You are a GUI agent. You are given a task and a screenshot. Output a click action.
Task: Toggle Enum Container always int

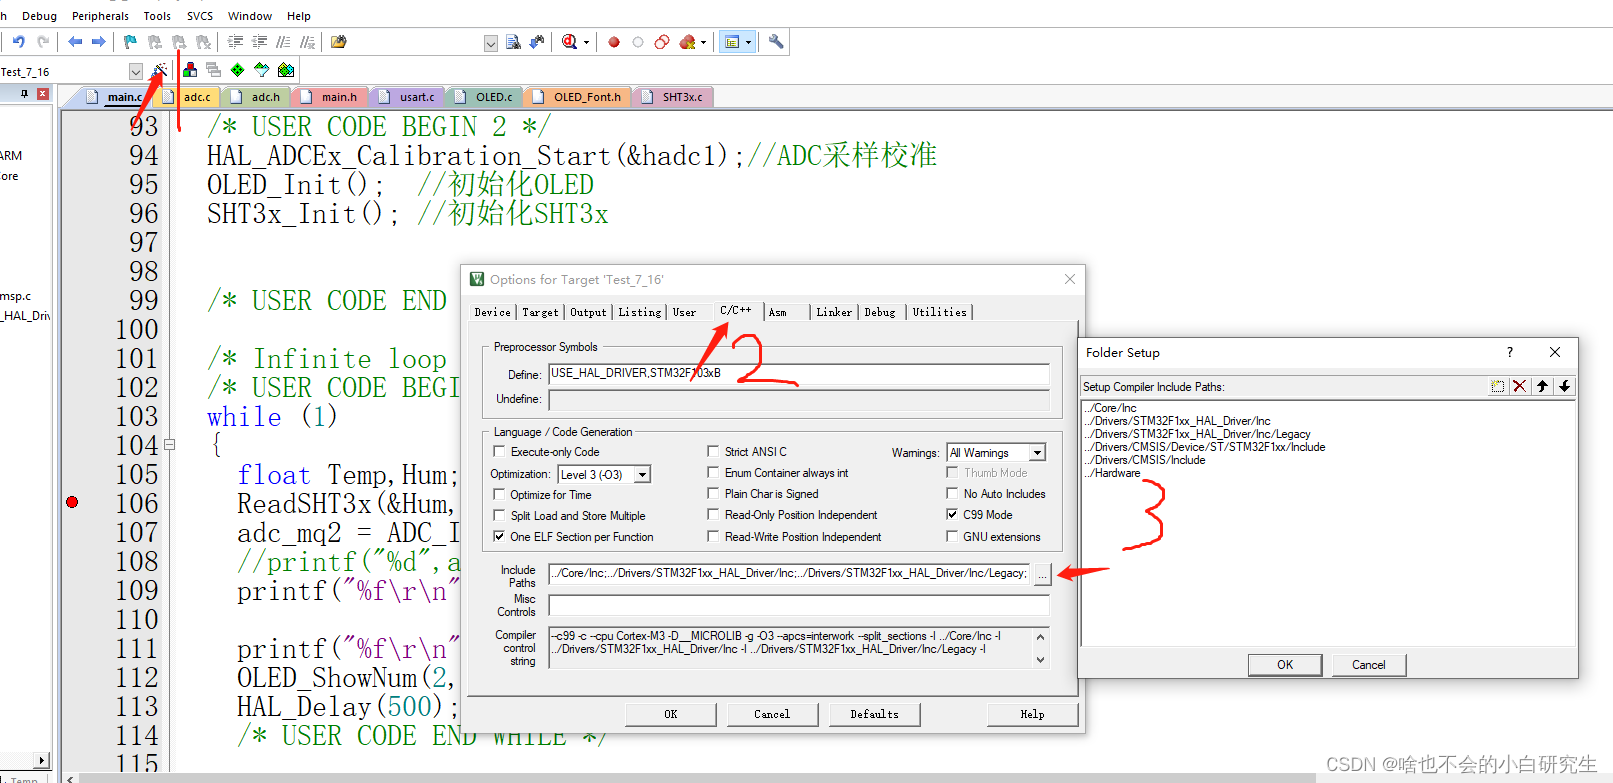(713, 472)
